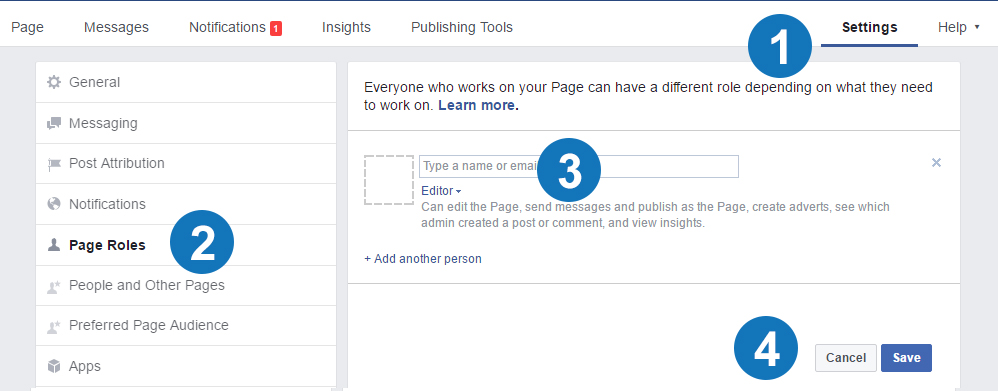Remove the person entry with X

coord(936,162)
